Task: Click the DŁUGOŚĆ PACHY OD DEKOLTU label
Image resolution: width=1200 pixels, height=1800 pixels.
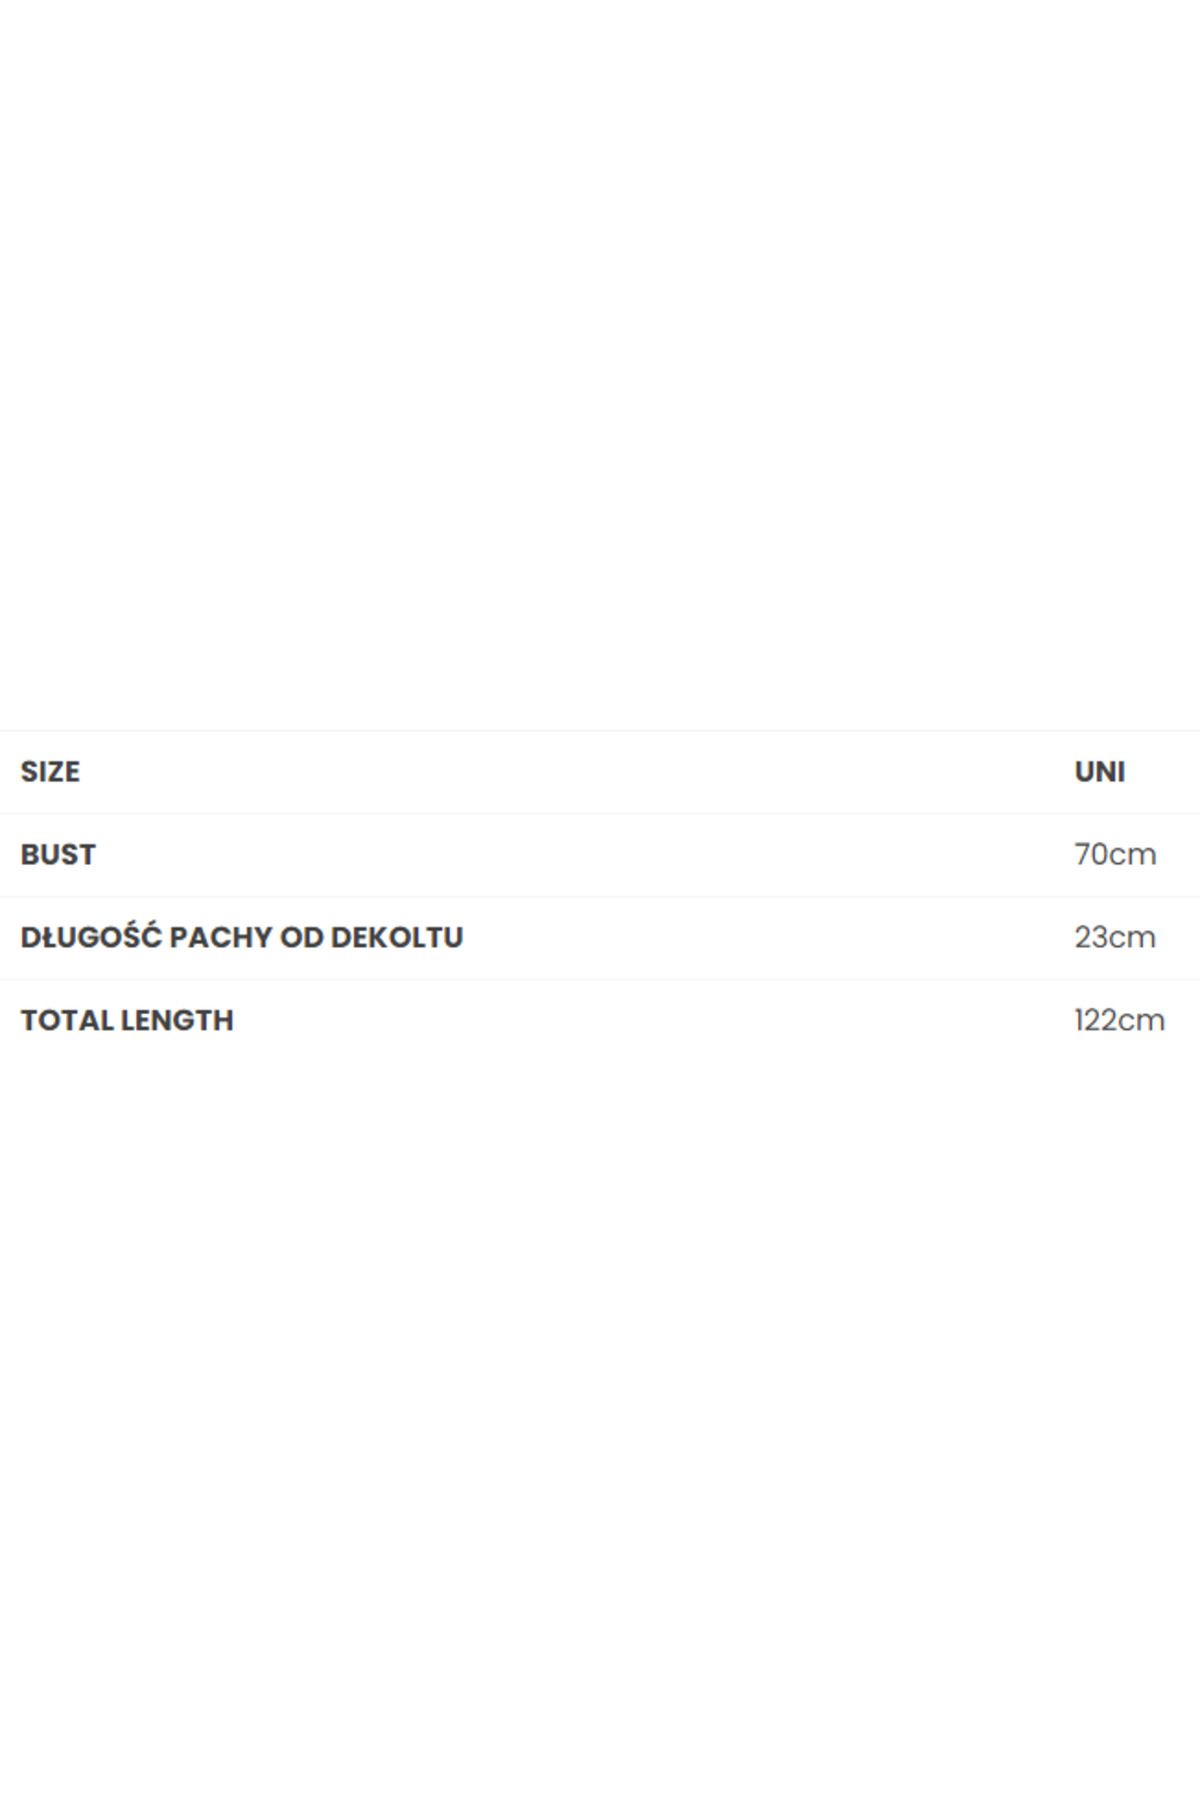Action: pos(242,937)
